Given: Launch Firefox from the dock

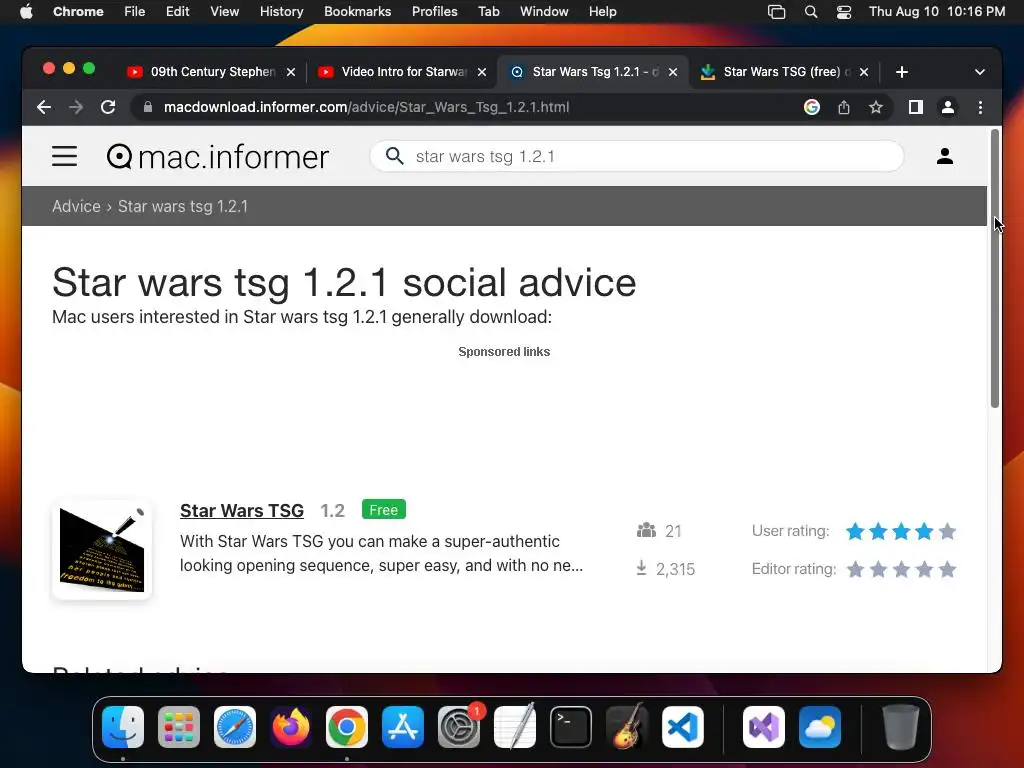Looking at the screenshot, I should click(291, 727).
